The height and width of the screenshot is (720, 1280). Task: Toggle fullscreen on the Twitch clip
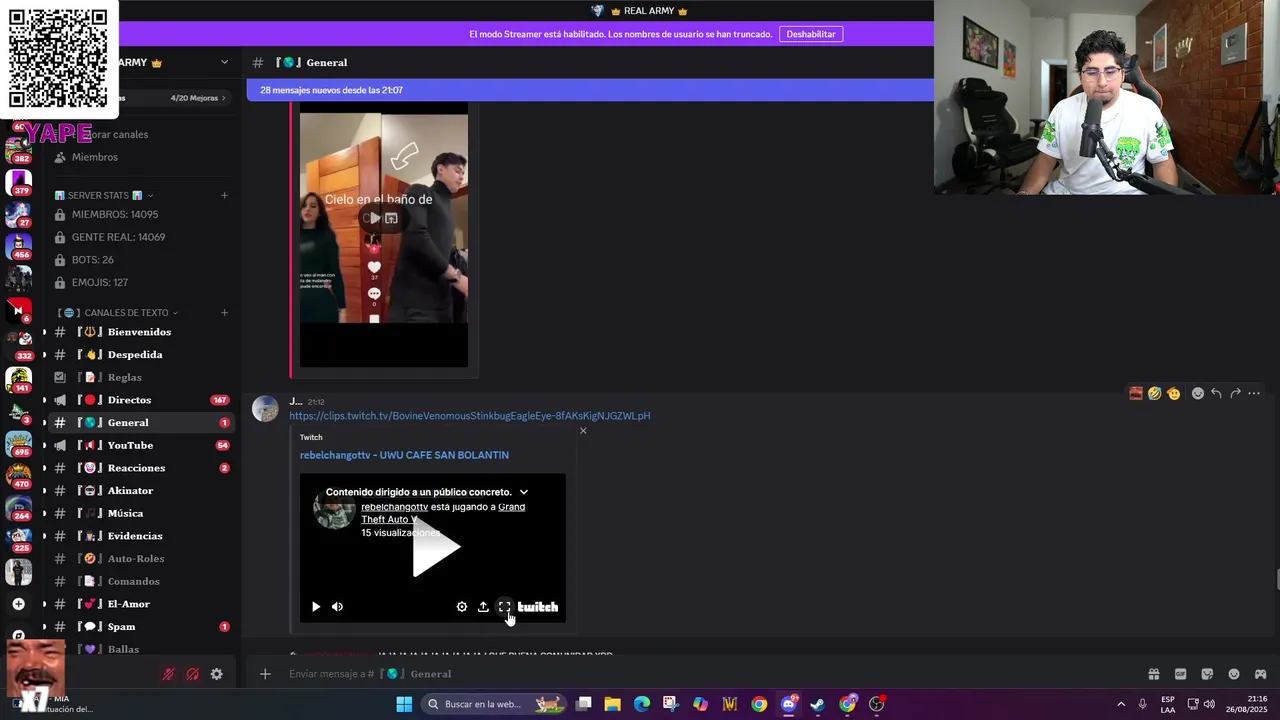click(x=504, y=607)
